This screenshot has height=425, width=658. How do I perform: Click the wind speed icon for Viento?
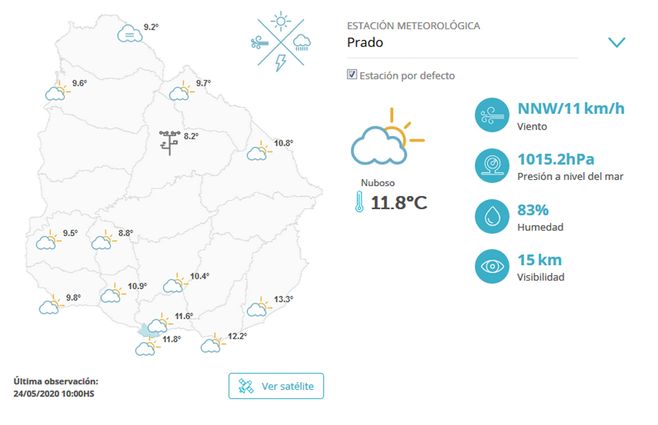point(490,114)
